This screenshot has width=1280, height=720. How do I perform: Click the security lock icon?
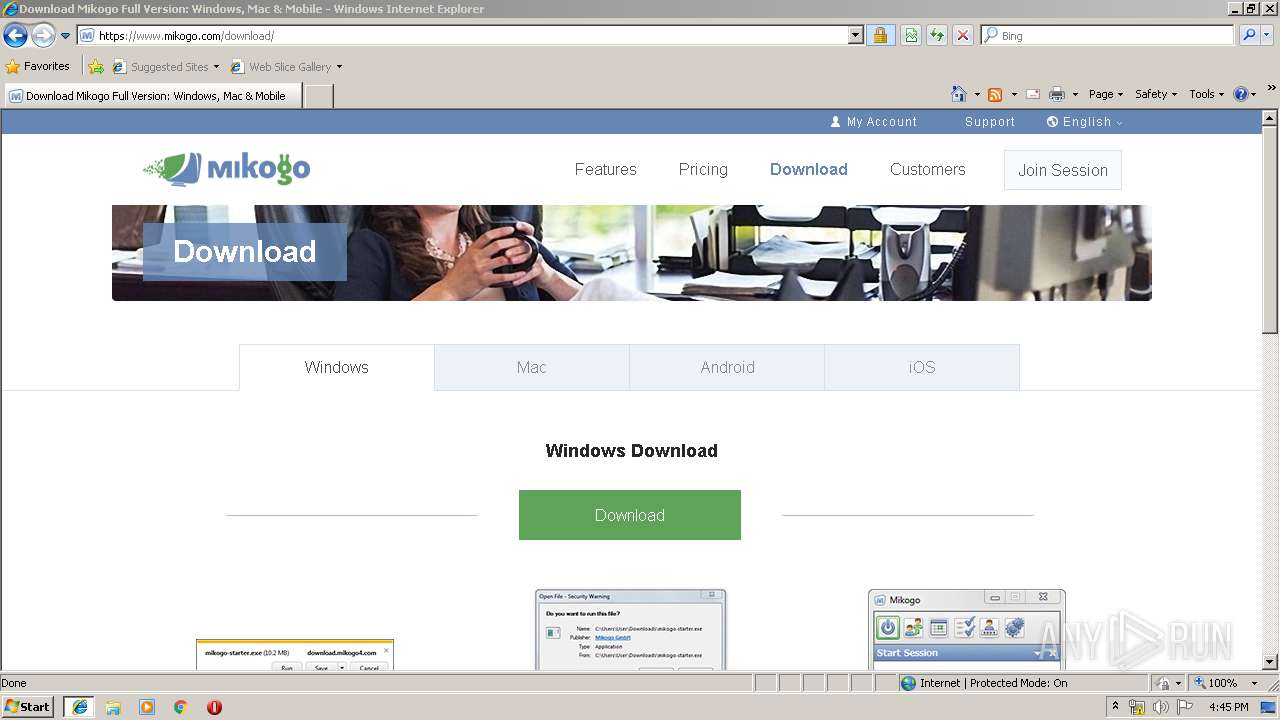tap(880, 36)
